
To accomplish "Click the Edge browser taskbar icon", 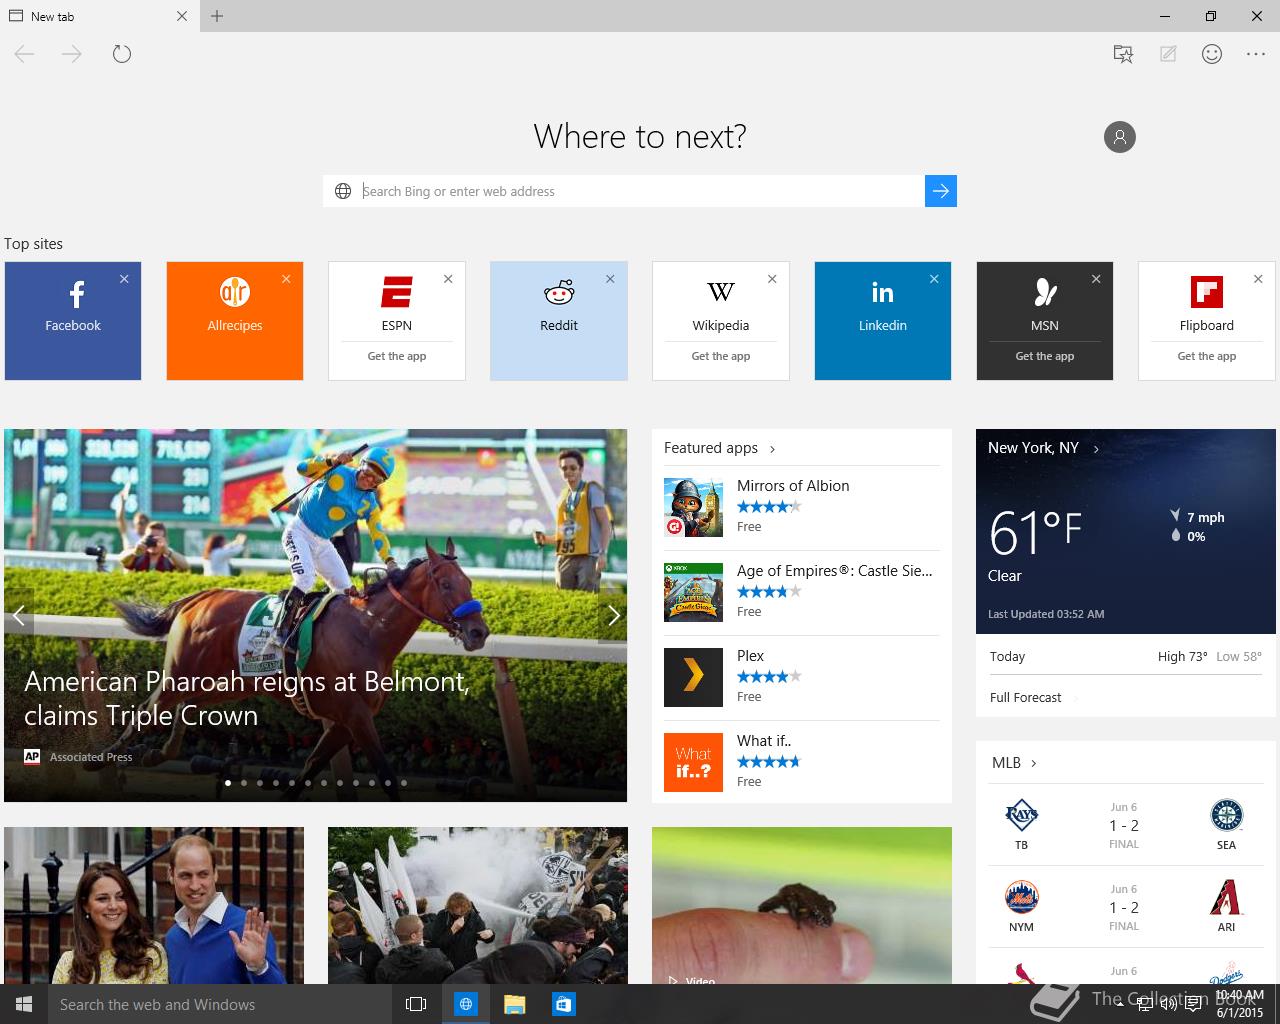I will 466,1004.
